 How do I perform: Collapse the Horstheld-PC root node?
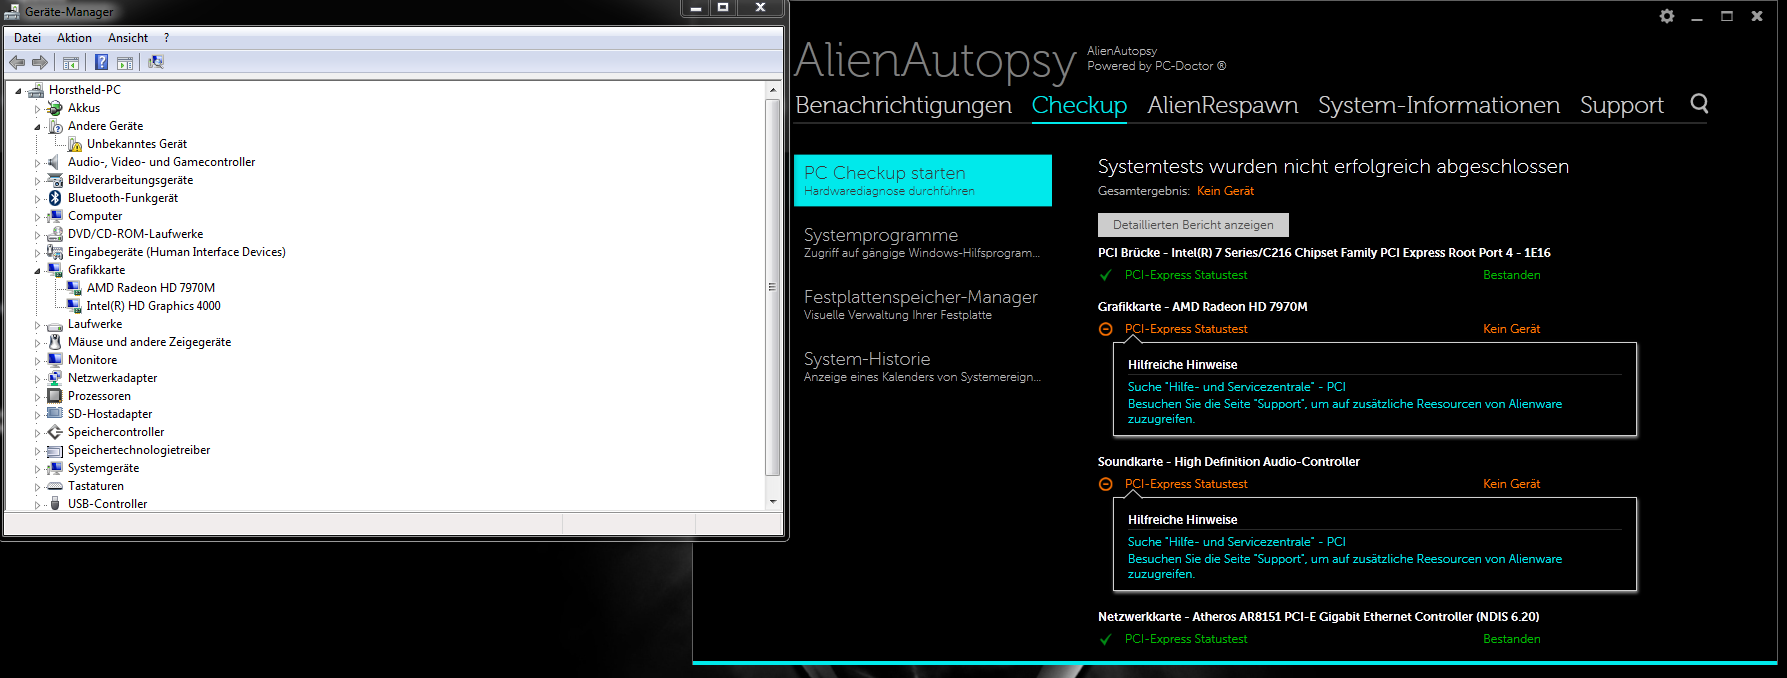click(x=19, y=91)
